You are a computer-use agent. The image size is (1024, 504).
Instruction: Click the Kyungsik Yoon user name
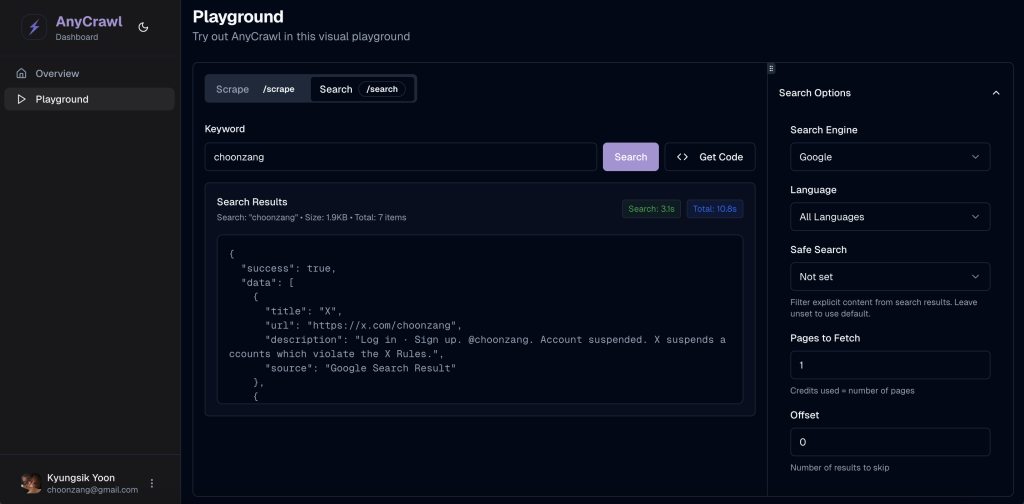81,477
